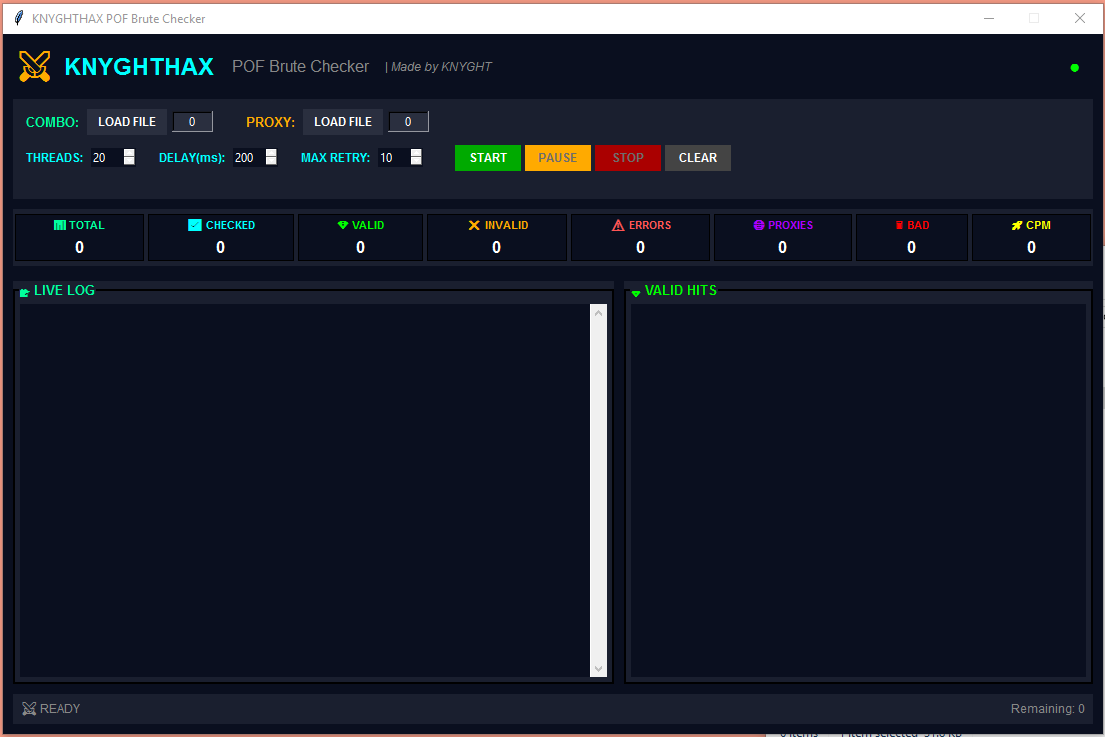Viewport: 1105px width, 737px height.
Task: Click the orange PAUSE button
Action: 558,158
